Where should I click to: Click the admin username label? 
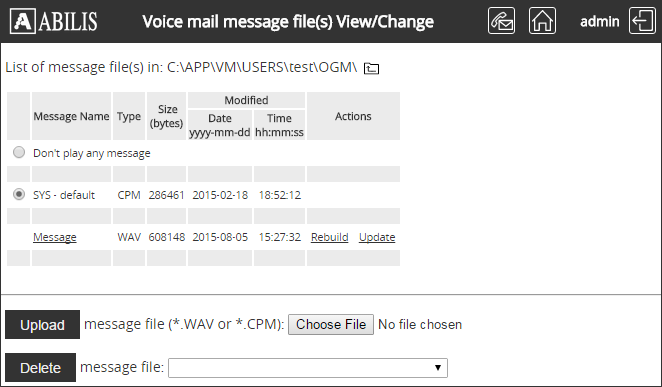tap(600, 22)
